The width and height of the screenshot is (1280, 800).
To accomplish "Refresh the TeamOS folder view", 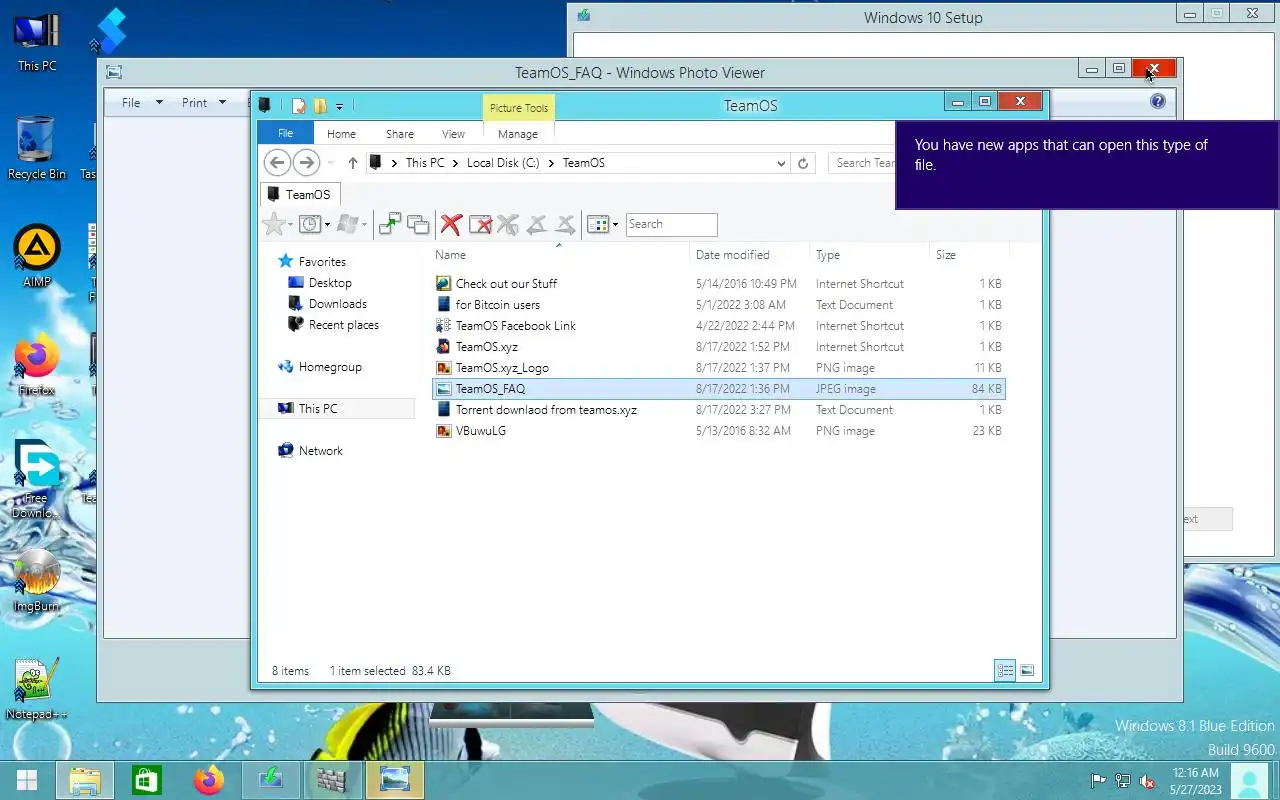I will point(802,163).
